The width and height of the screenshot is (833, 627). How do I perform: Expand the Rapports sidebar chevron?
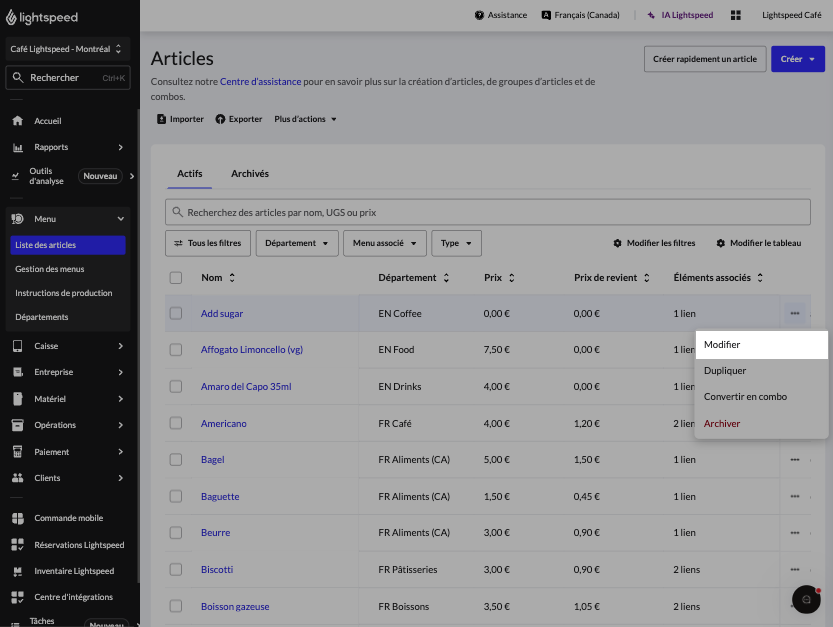[x=121, y=147]
